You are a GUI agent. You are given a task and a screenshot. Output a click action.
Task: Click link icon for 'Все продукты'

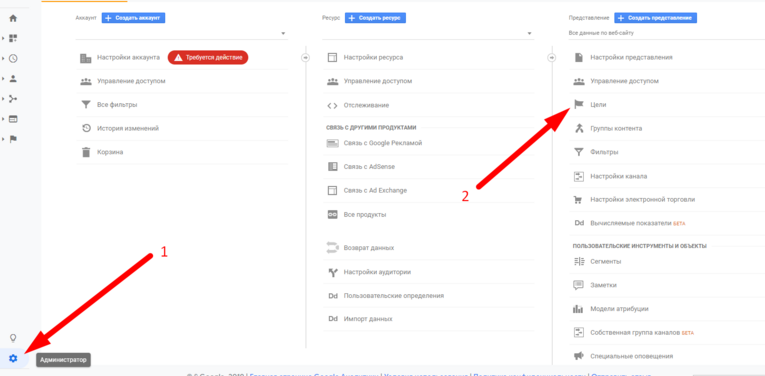tap(332, 215)
